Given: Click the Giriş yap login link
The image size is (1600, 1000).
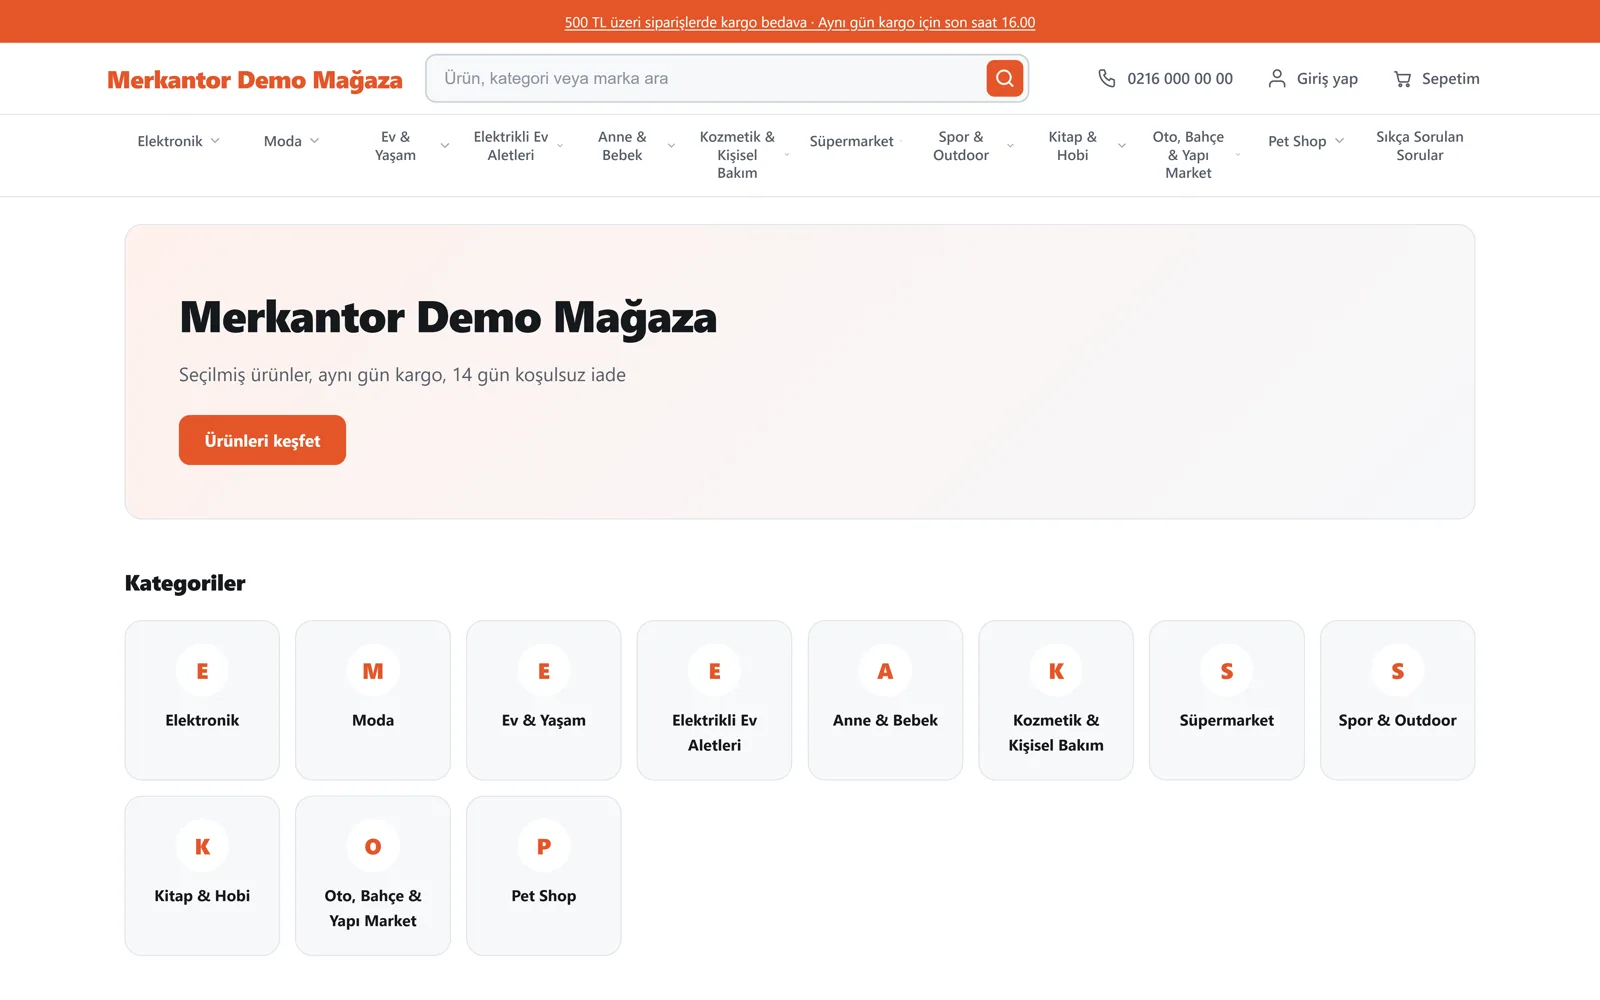Looking at the screenshot, I should pos(1313,78).
